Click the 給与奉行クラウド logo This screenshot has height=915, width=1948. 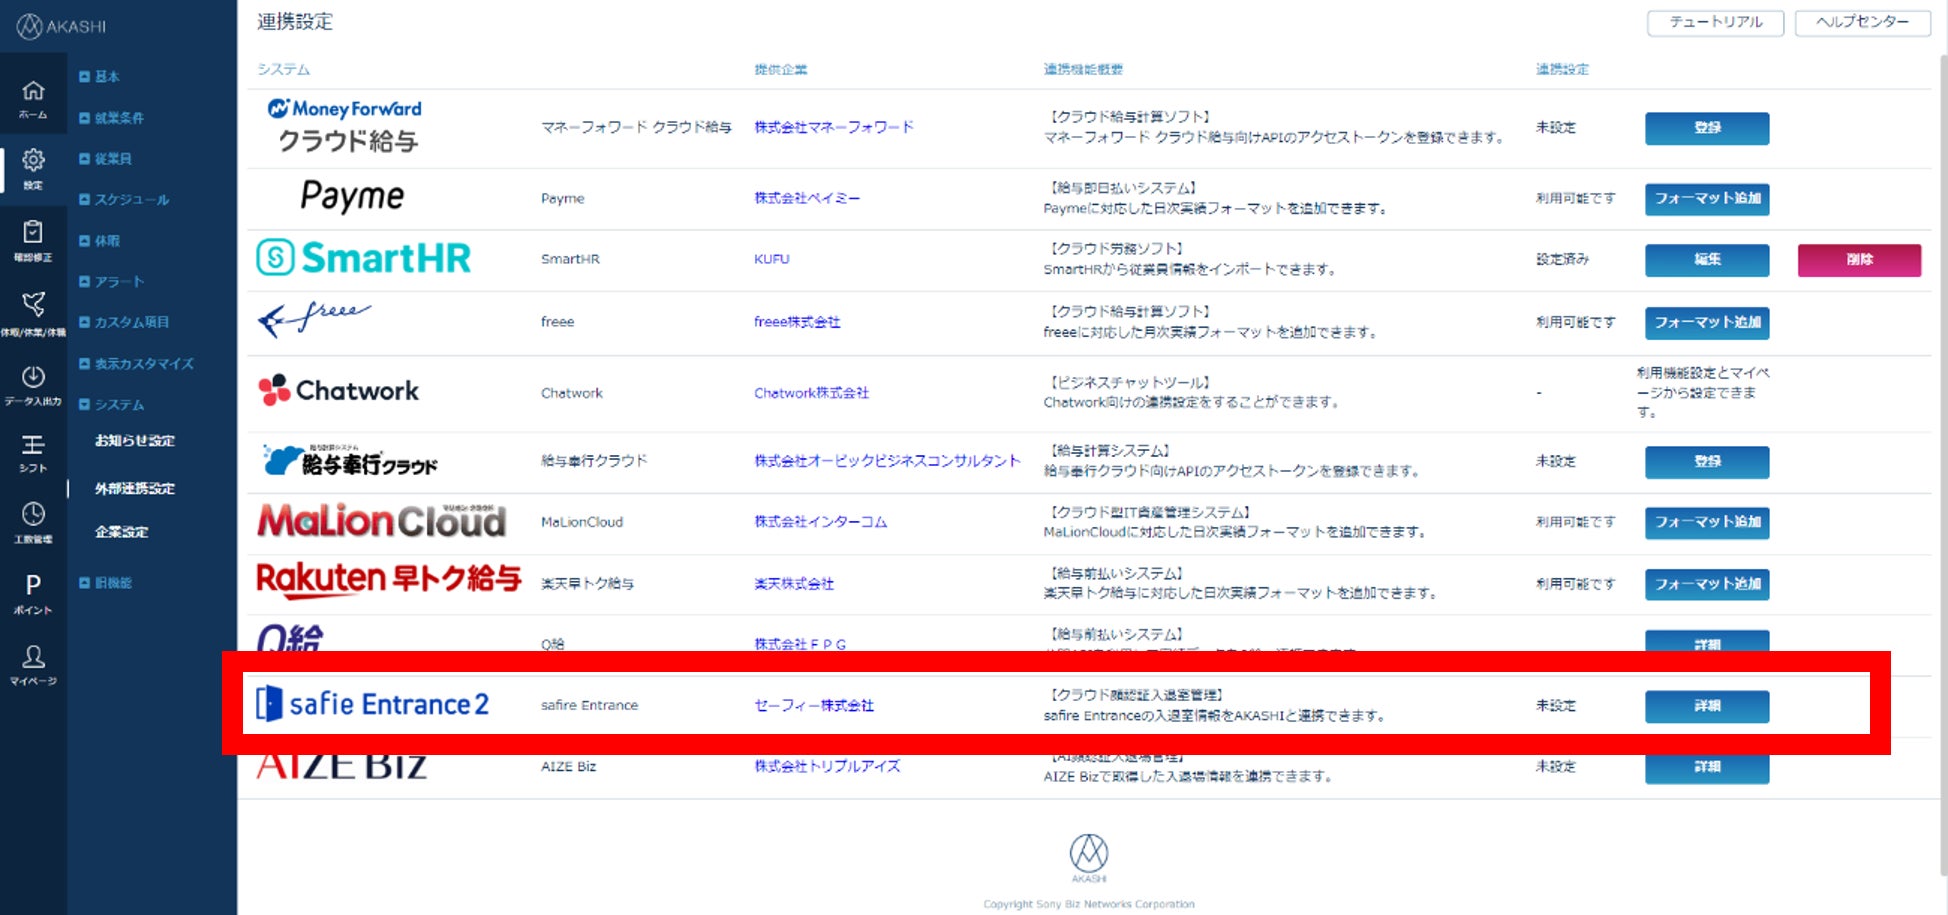pos(350,460)
